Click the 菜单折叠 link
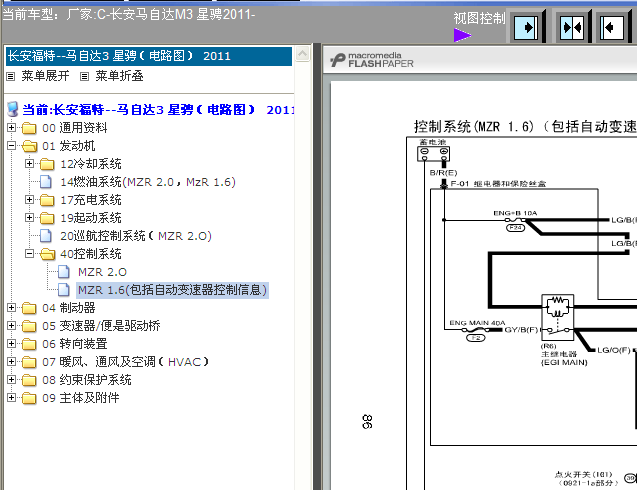 119,76
